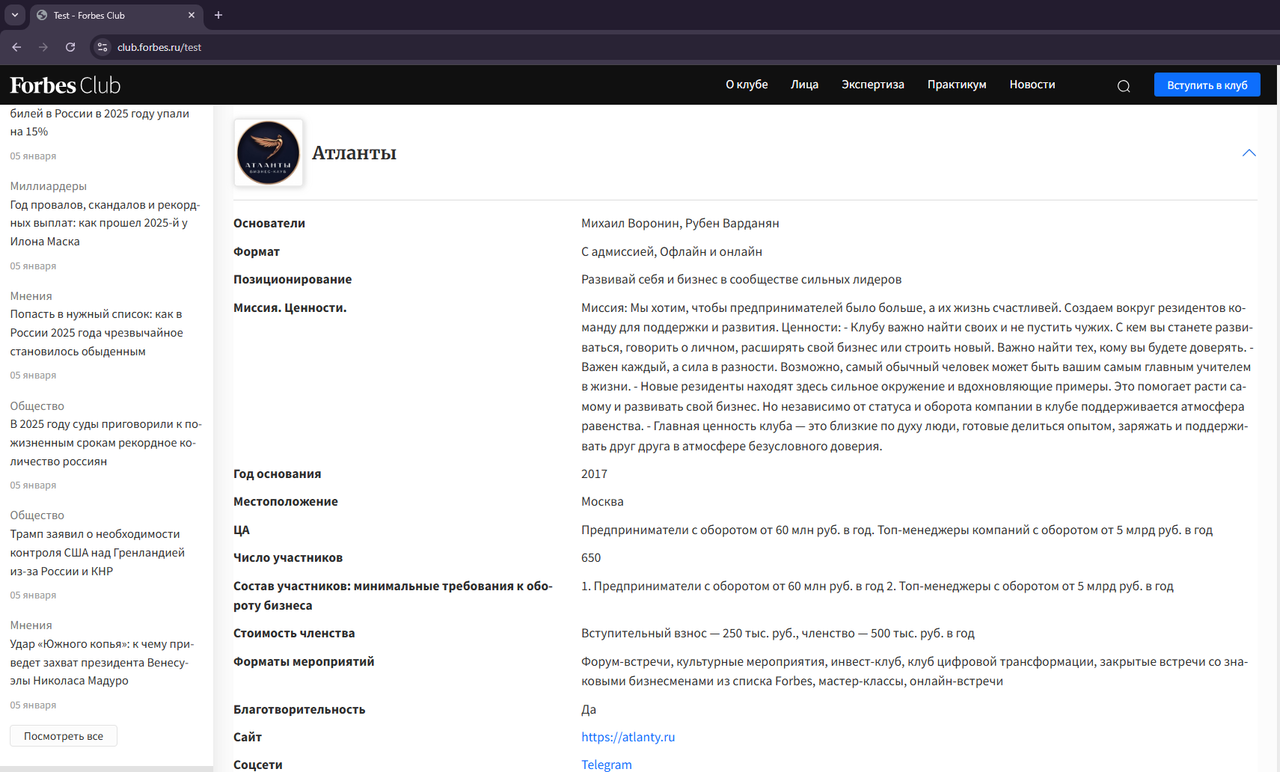Viewport: 1280px width, 772px height.
Task: Click the Стоимость членства row label
Action: [294, 633]
